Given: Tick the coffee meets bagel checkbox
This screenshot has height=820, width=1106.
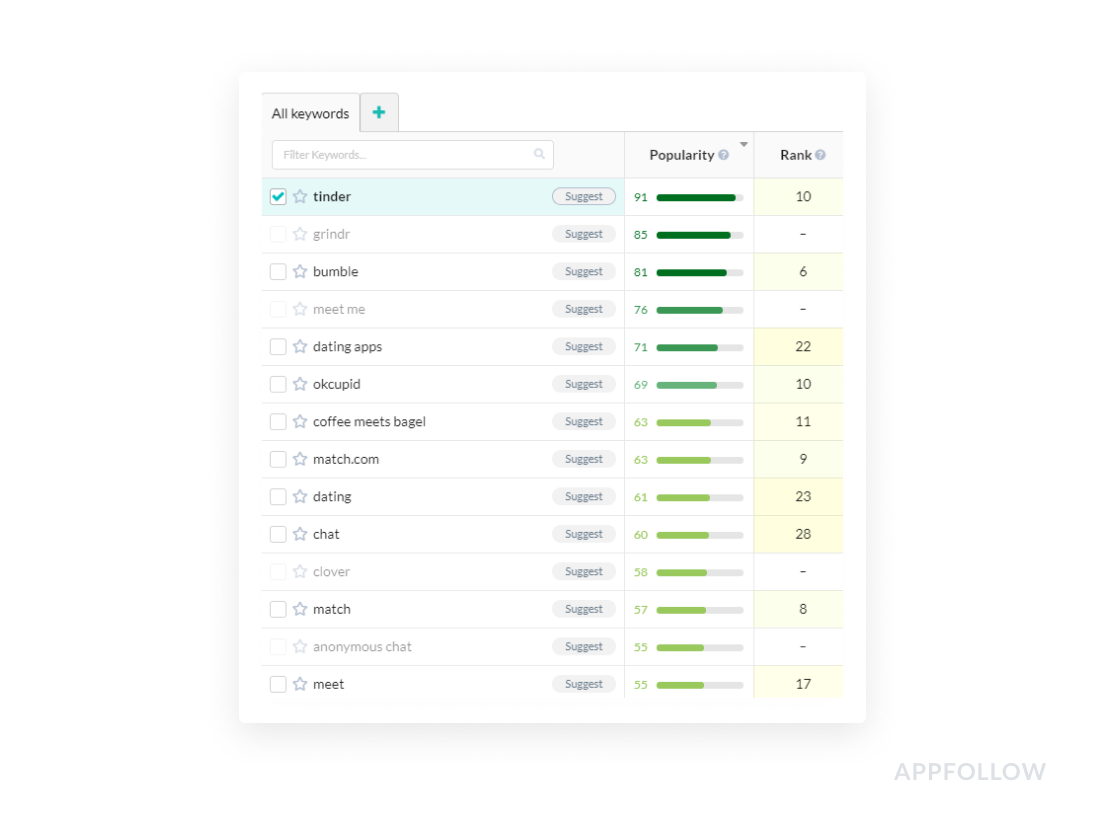Looking at the screenshot, I should tap(278, 422).
